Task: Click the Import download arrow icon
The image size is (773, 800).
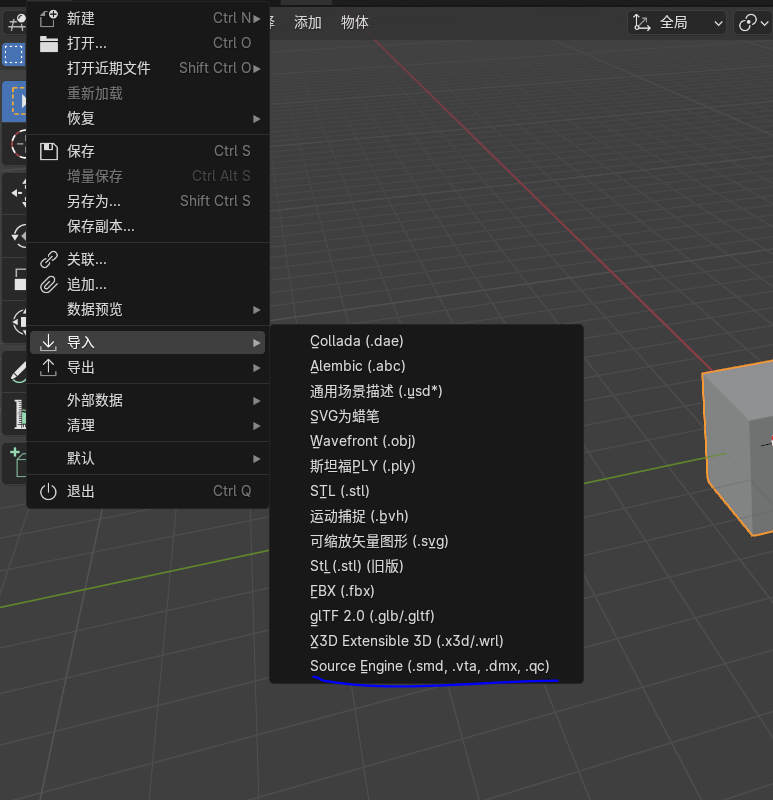Action: tap(48, 342)
